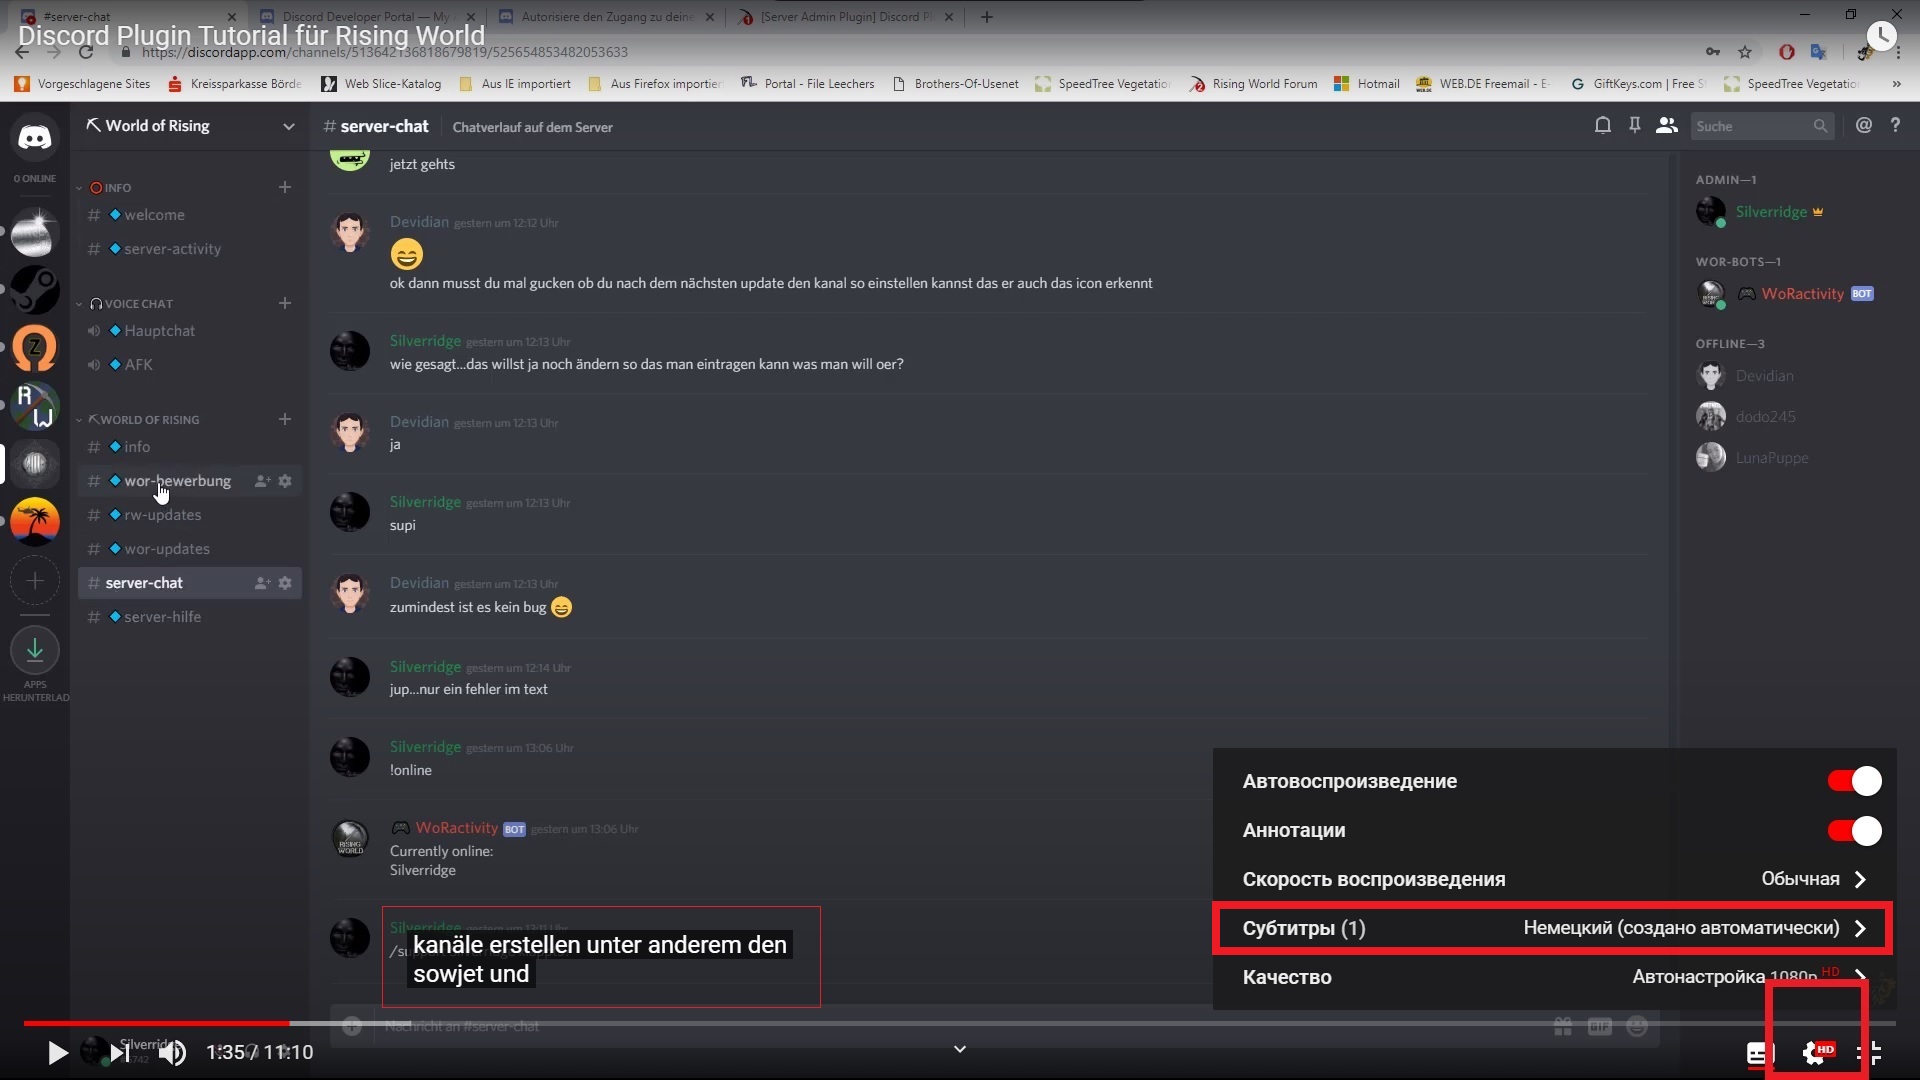Toggle Аннотации annotations switch
The height and width of the screenshot is (1080, 1920).
click(1853, 829)
